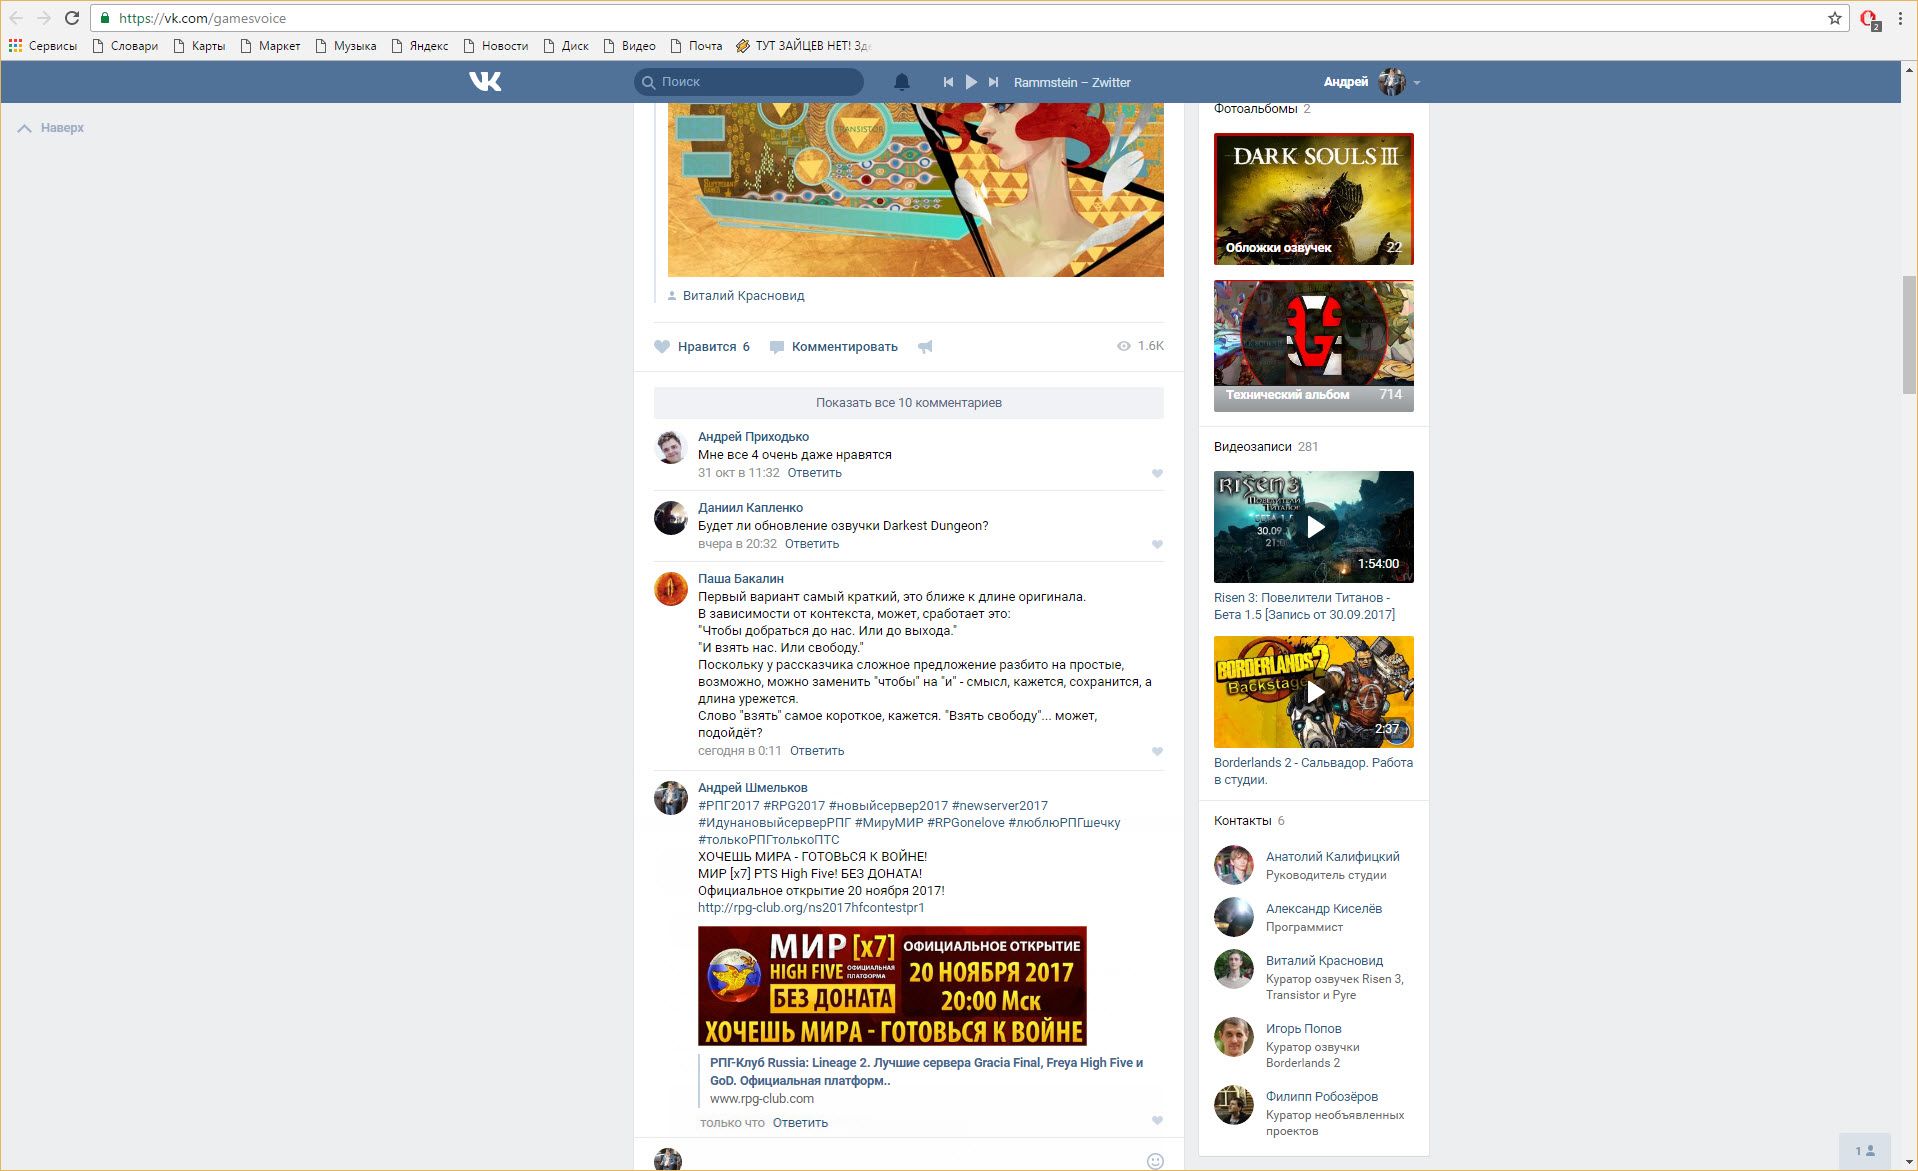This screenshot has width=1918, height=1171.
Task: Open the Сервисы apps bookmark
Action: (43, 46)
